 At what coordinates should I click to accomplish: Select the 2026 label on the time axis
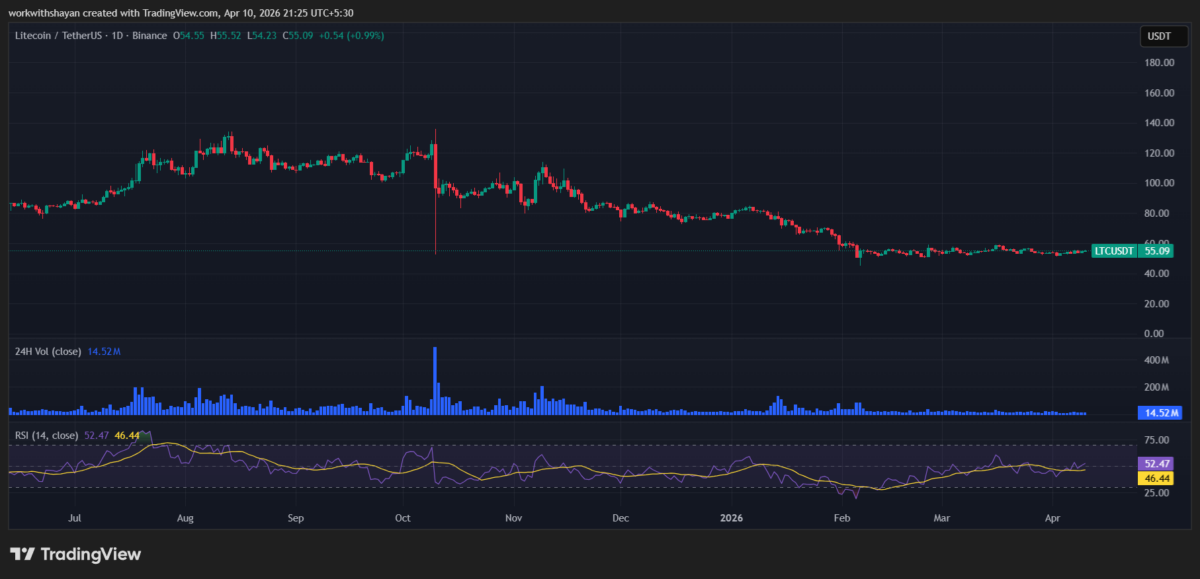pyautogui.click(x=730, y=518)
